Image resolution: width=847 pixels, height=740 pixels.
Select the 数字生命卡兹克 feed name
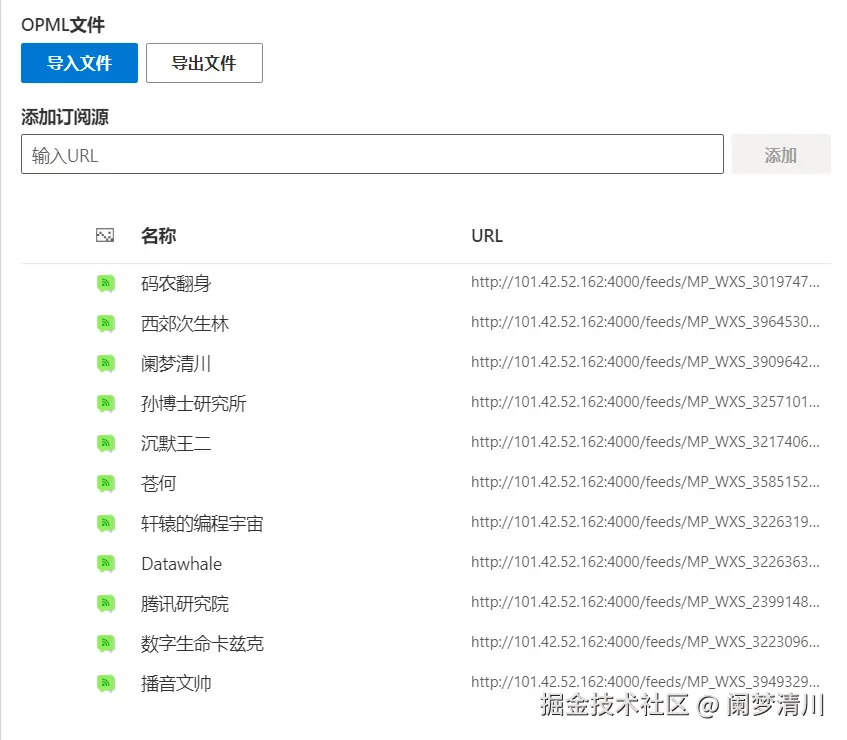(202, 643)
